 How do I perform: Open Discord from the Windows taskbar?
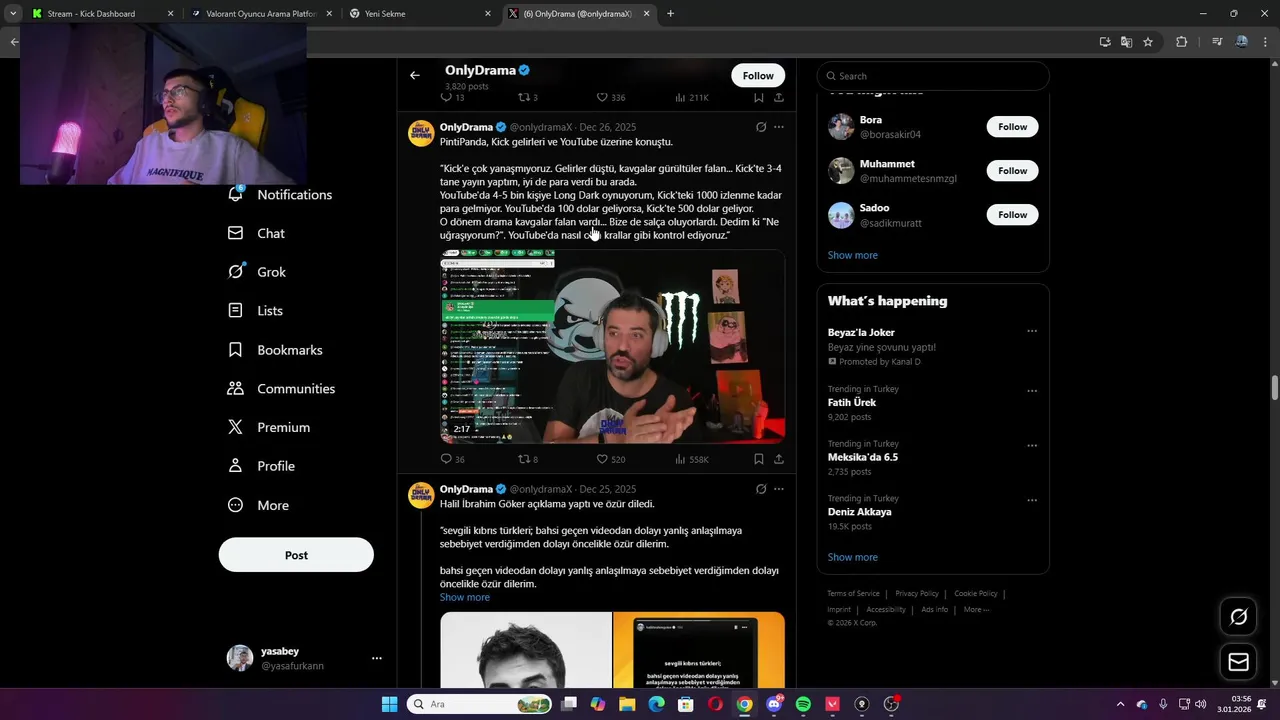[774, 705]
